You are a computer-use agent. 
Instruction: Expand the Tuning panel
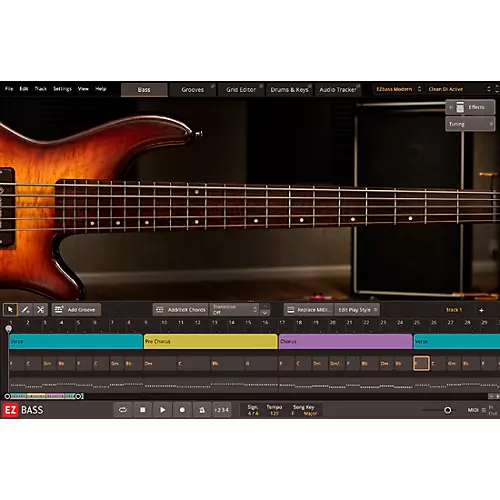click(x=470, y=124)
